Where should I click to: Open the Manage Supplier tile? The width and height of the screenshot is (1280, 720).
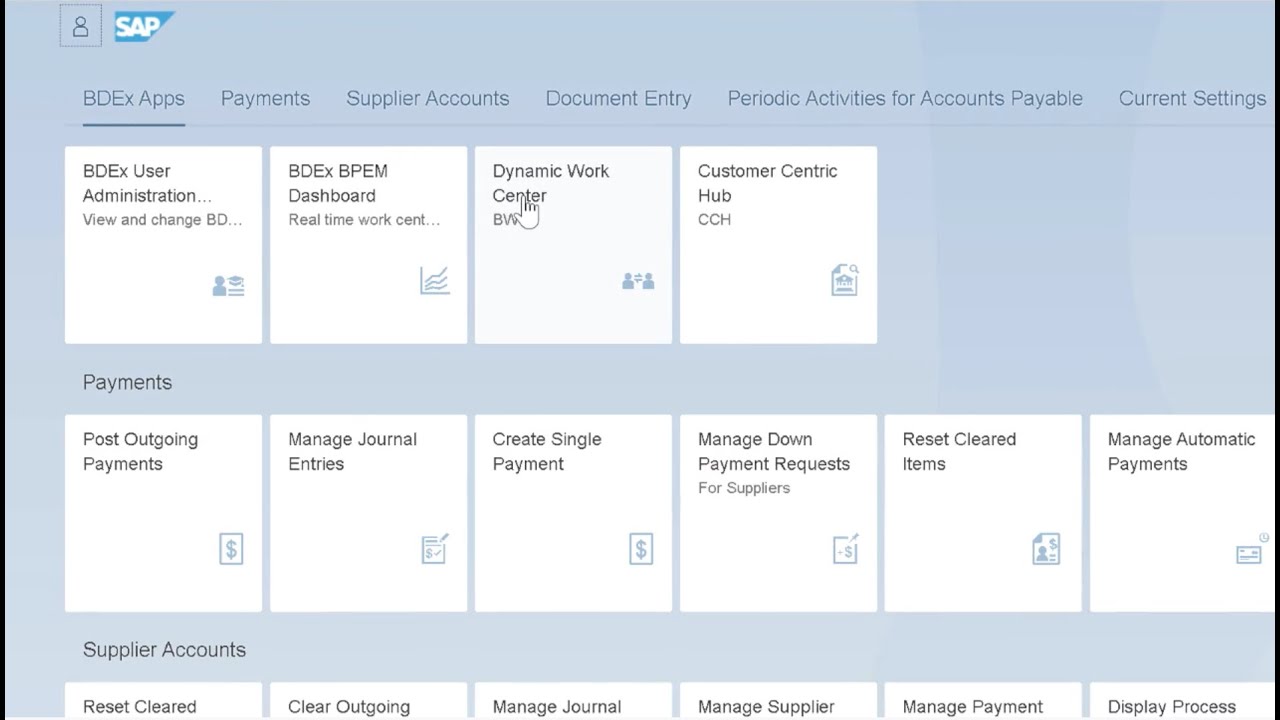[x=778, y=701]
